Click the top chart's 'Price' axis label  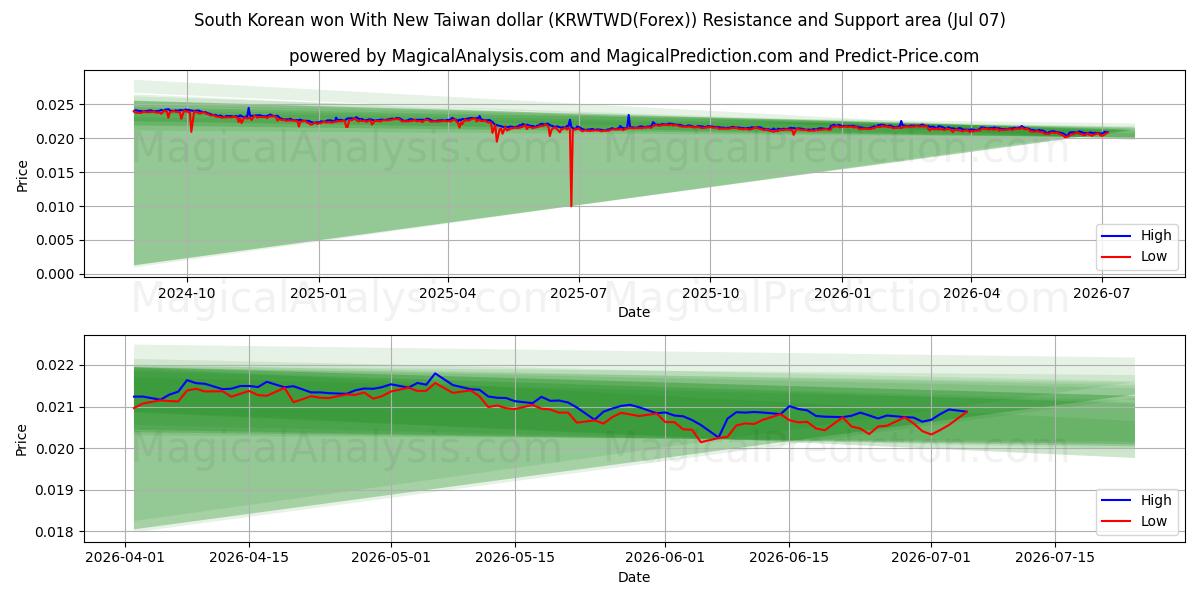click(22, 174)
